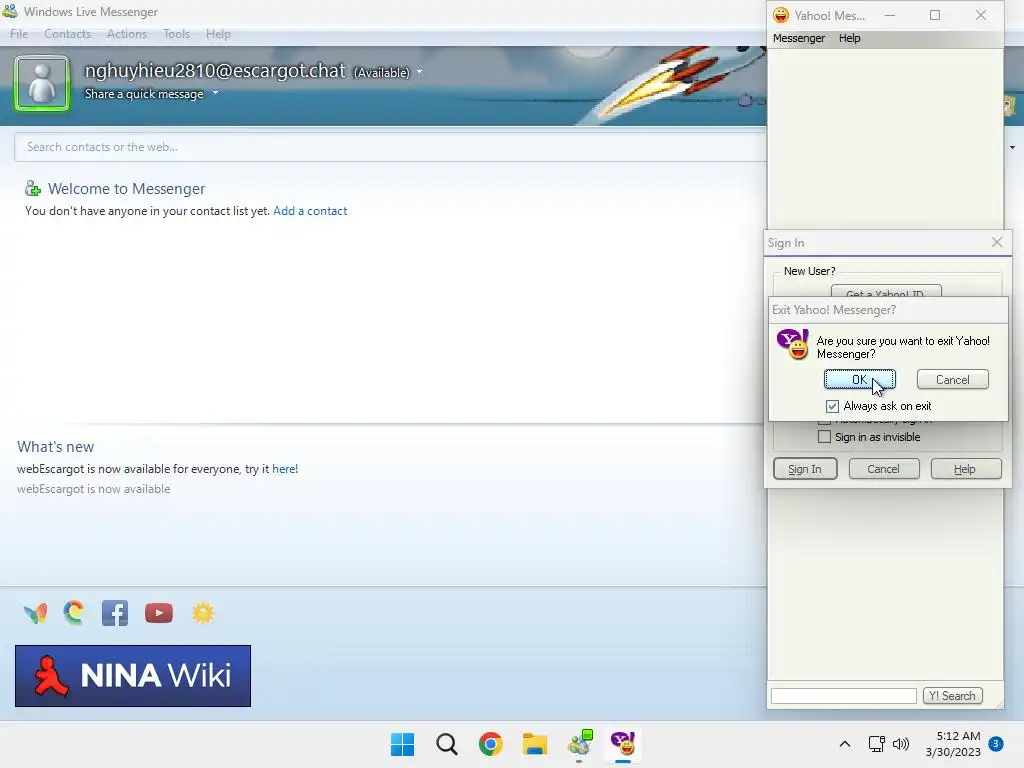Screen dimensions: 1024x768
Task: Open the Facebook icon in Messenger
Action: (x=115, y=613)
